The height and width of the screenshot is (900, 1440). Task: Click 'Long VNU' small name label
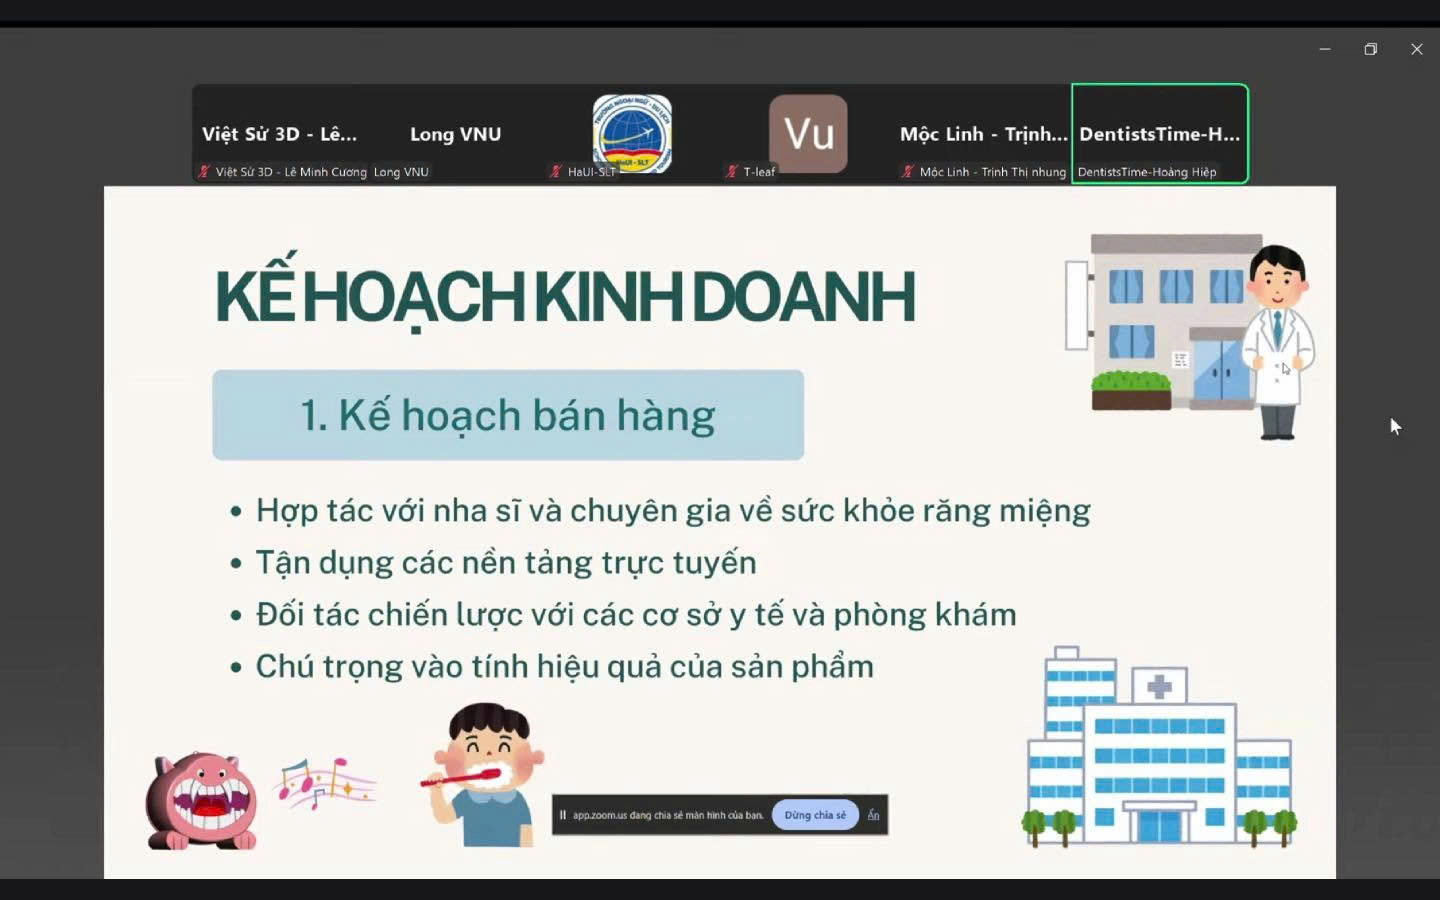(x=401, y=172)
